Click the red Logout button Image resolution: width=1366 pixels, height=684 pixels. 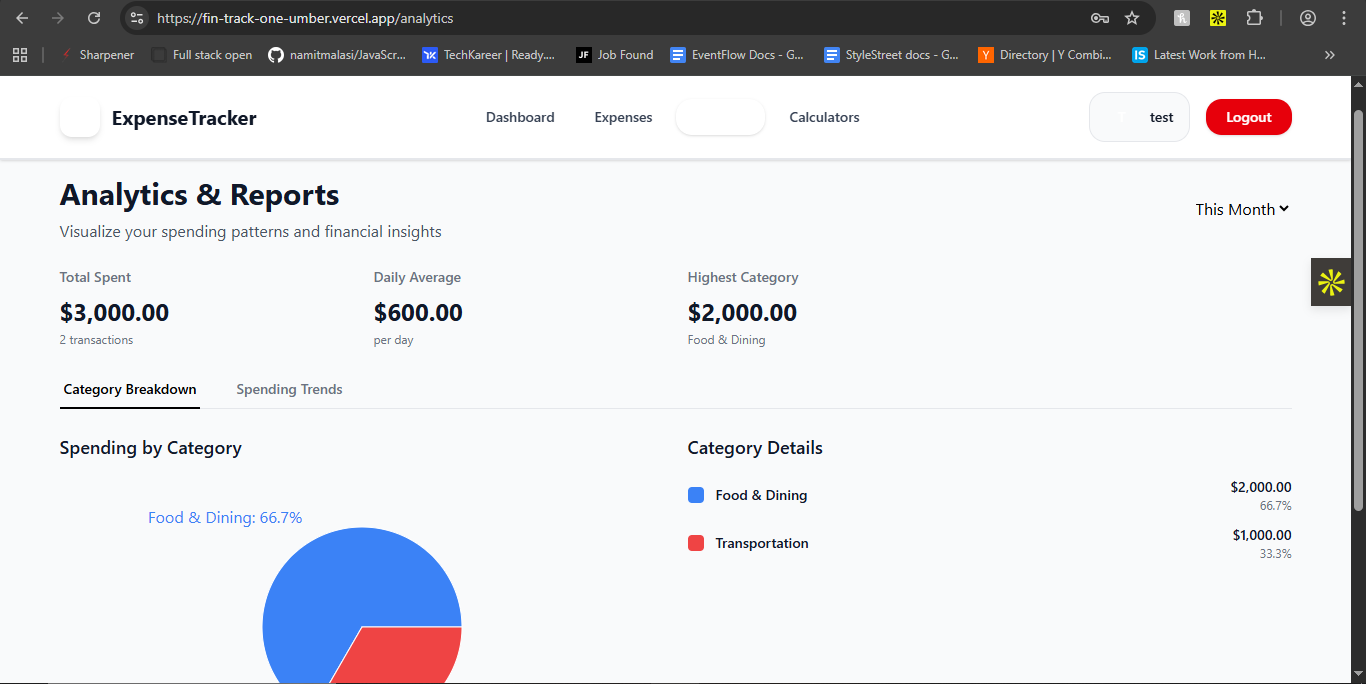pyautogui.click(x=1249, y=117)
